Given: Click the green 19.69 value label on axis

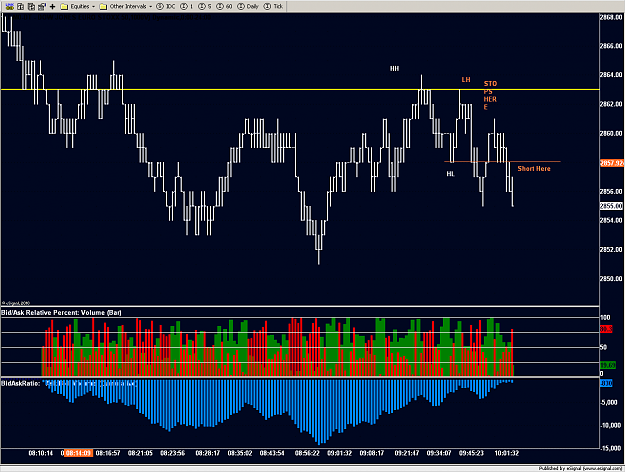Looking at the screenshot, I should [608, 365].
